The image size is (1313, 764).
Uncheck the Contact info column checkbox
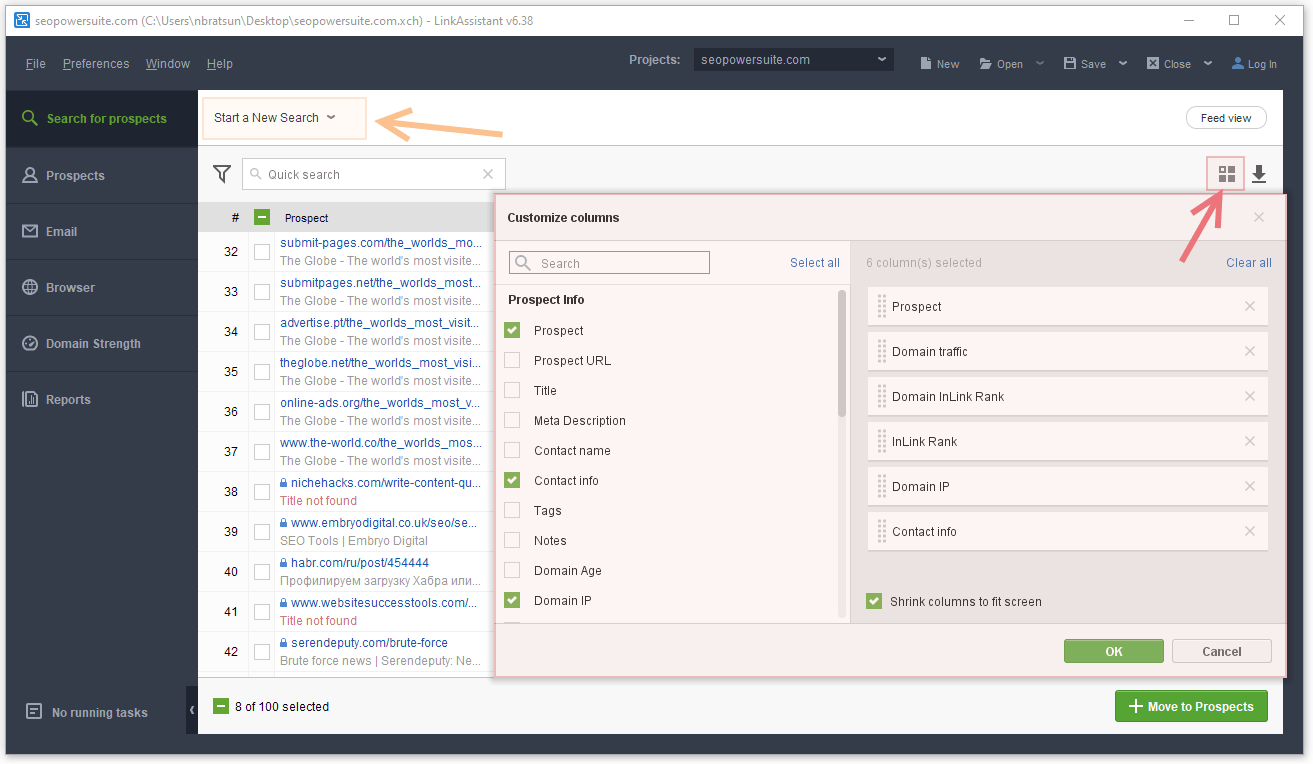pyautogui.click(x=512, y=481)
